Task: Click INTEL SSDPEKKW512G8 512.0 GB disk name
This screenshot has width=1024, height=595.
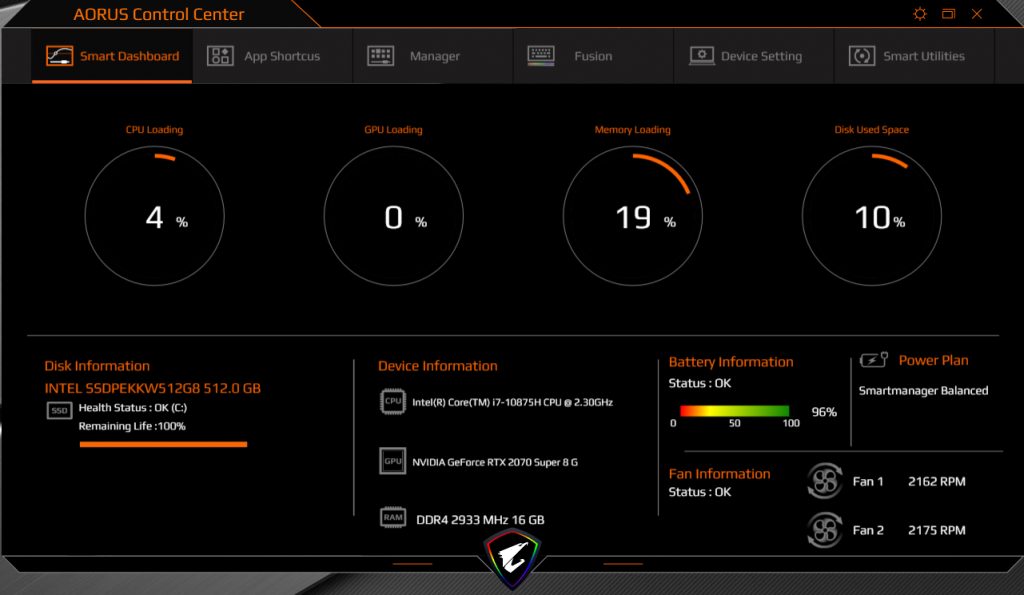Action: pyautogui.click(x=152, y=388)
